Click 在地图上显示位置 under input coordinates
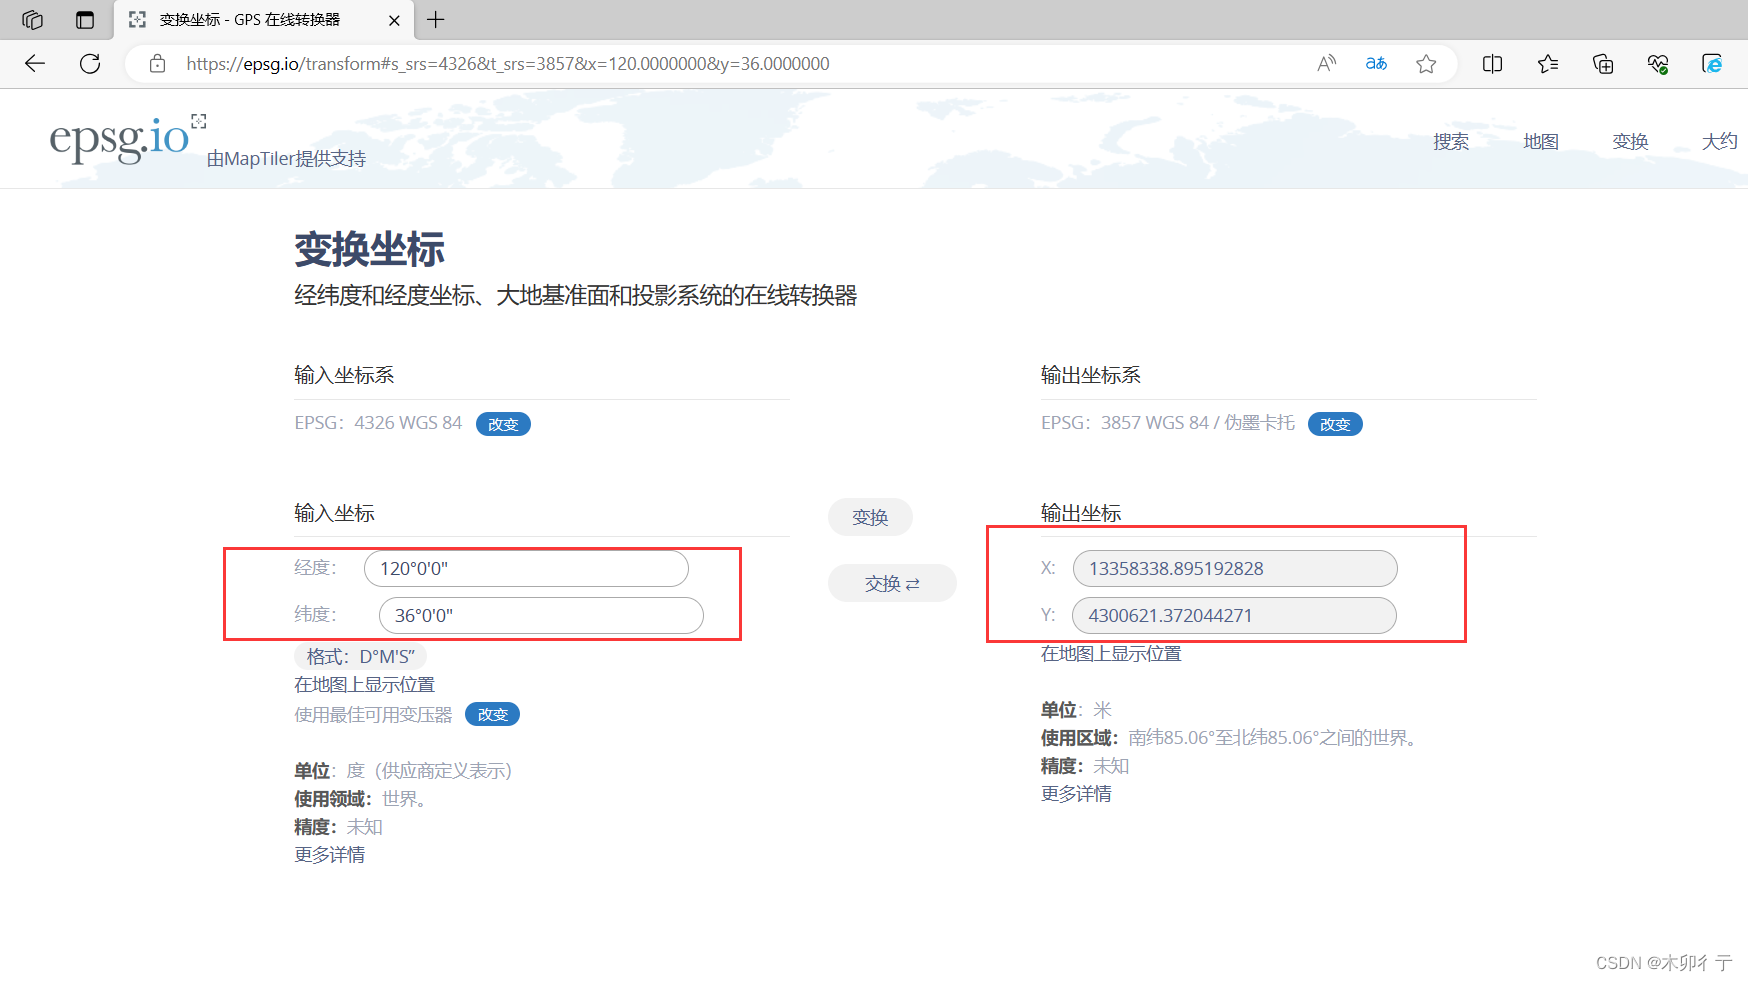 pos(364,685)
